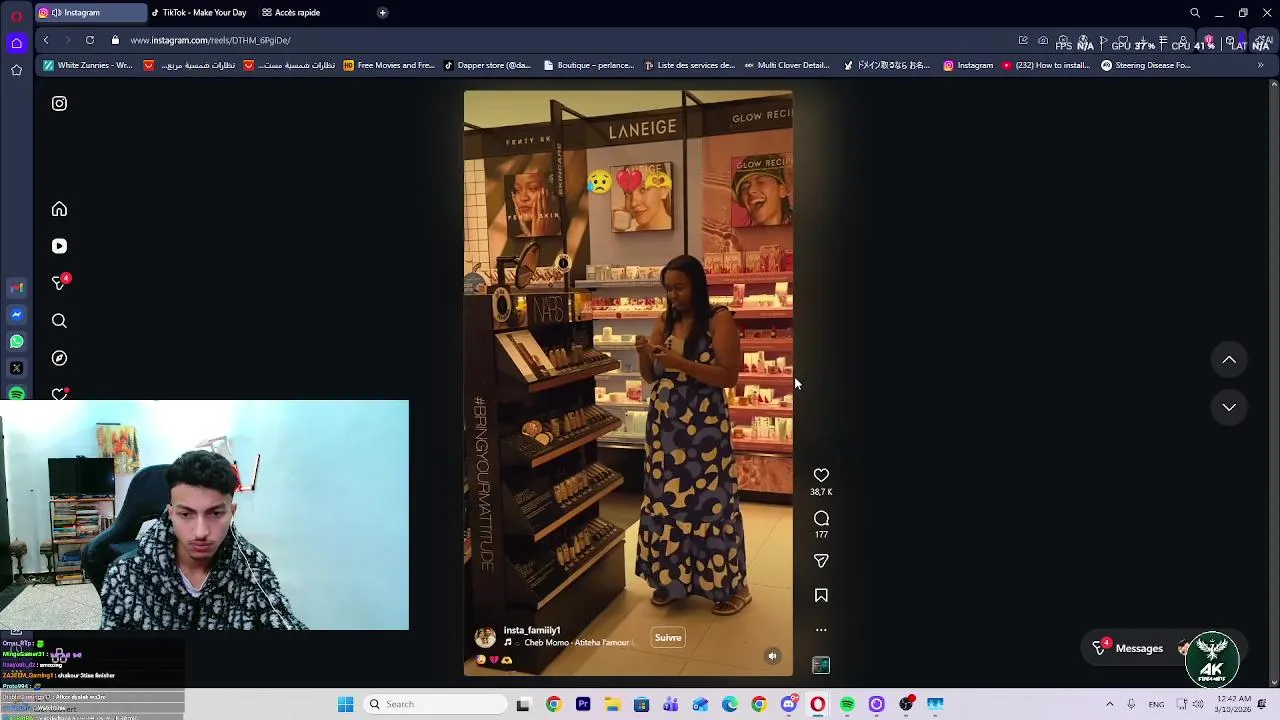
Task: Switch to TikTok - Make Your Day tab
Action: pos(199,13)
